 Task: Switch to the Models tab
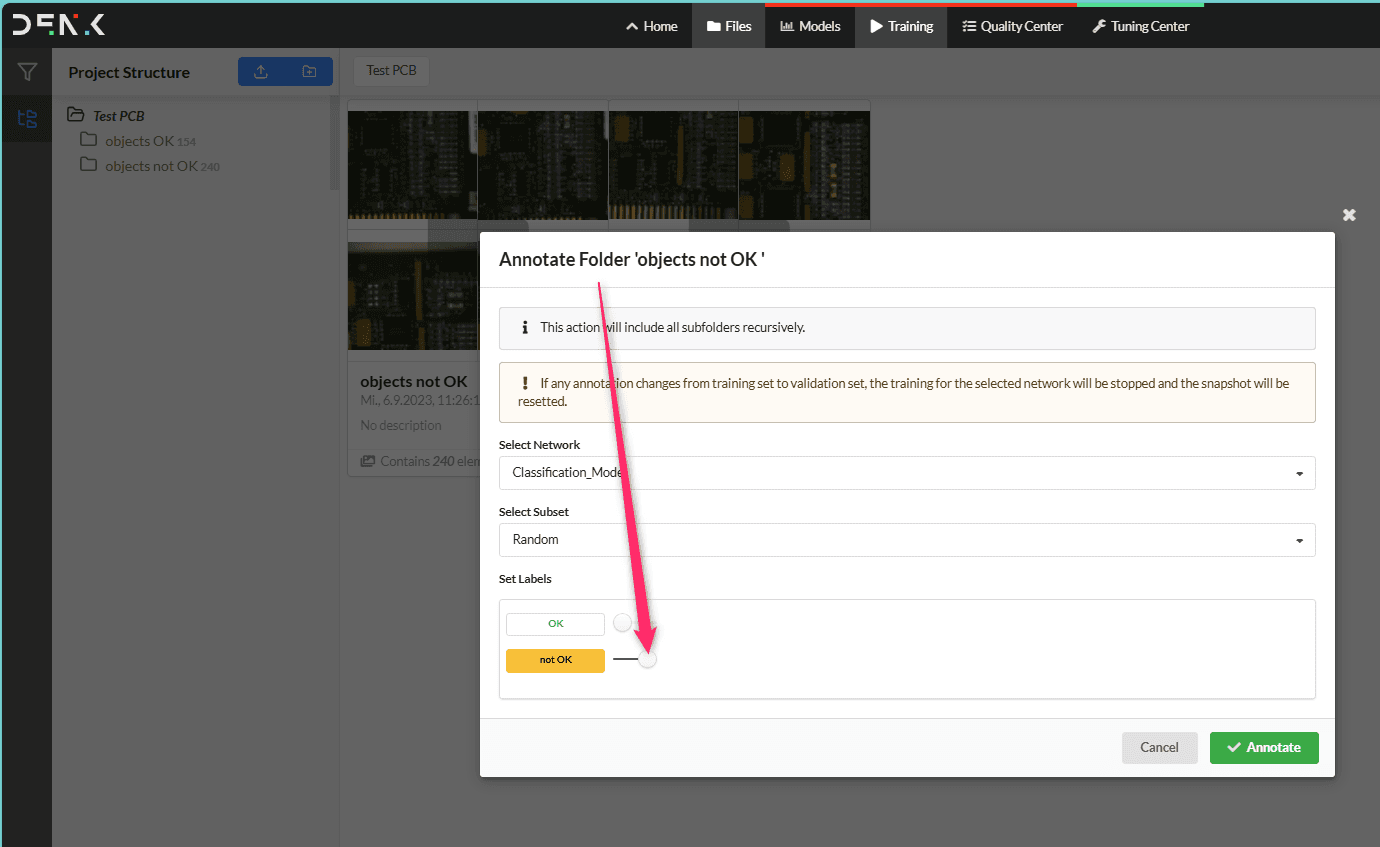point(810,26)
